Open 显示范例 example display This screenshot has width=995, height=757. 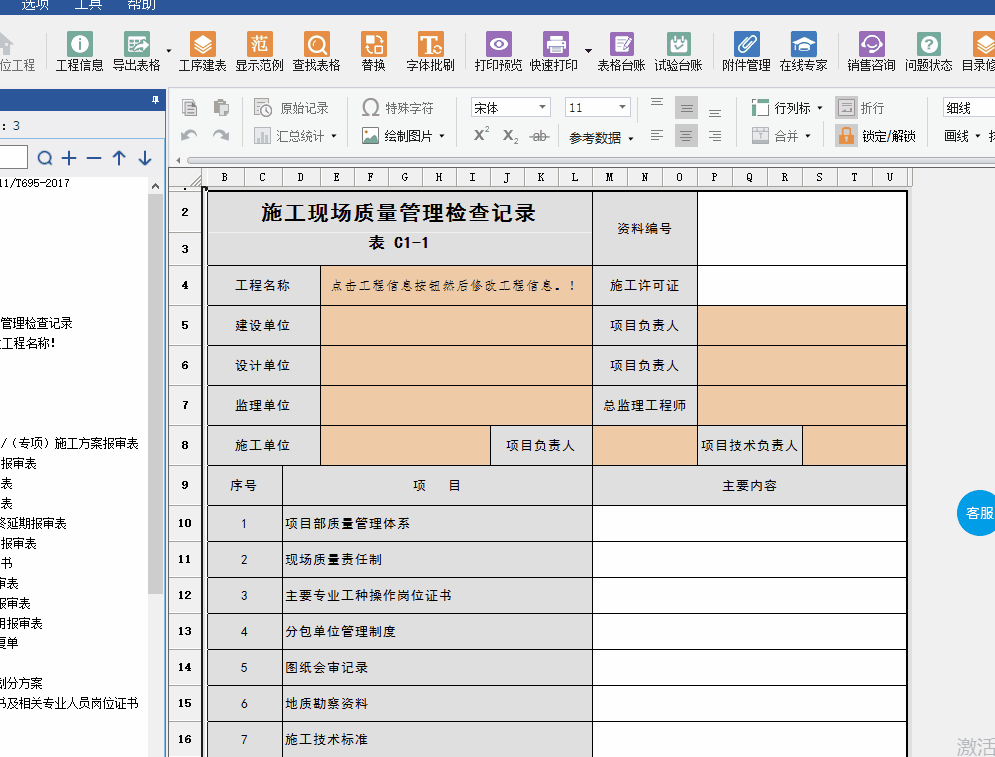[259, 52]
